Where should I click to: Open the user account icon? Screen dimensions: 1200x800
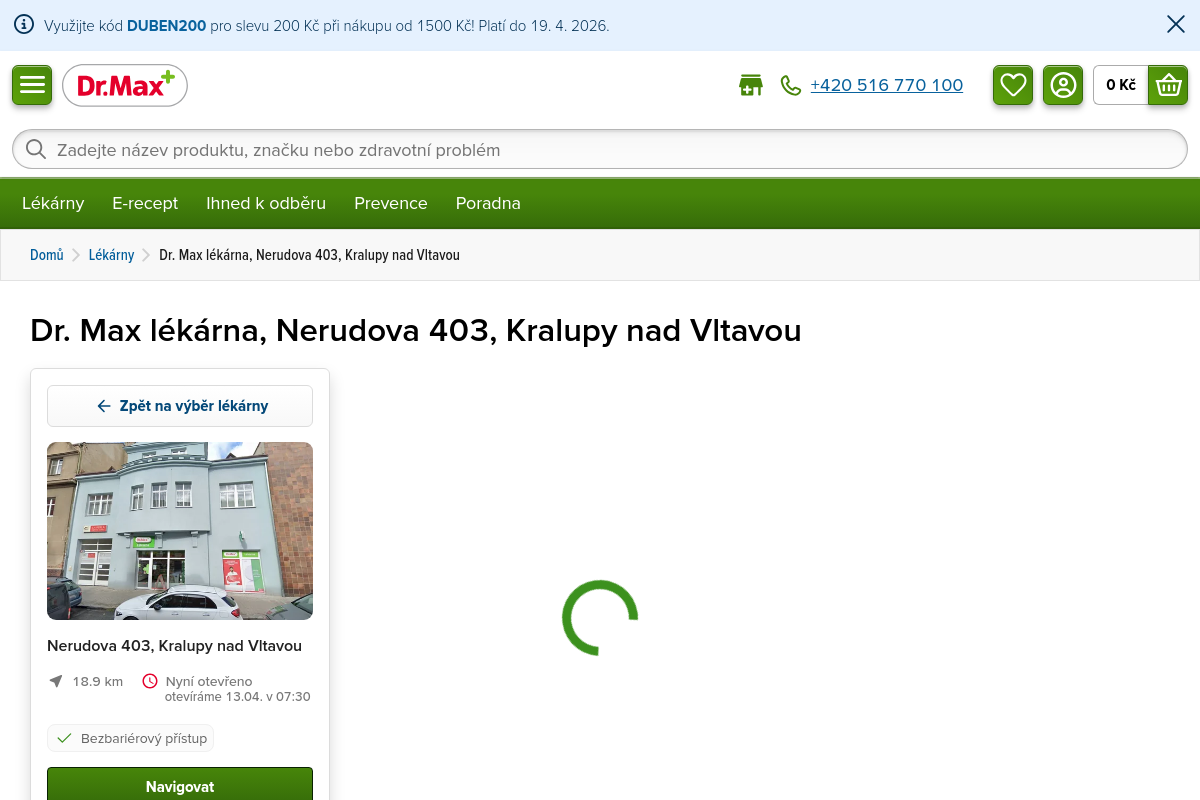click(1063, 85)
